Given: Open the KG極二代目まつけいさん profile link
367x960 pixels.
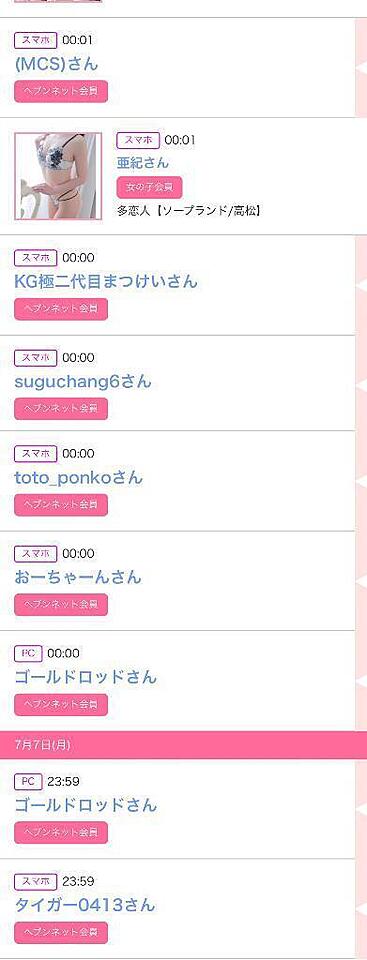Looking at the screenshot, I should [x=105, y=282].
